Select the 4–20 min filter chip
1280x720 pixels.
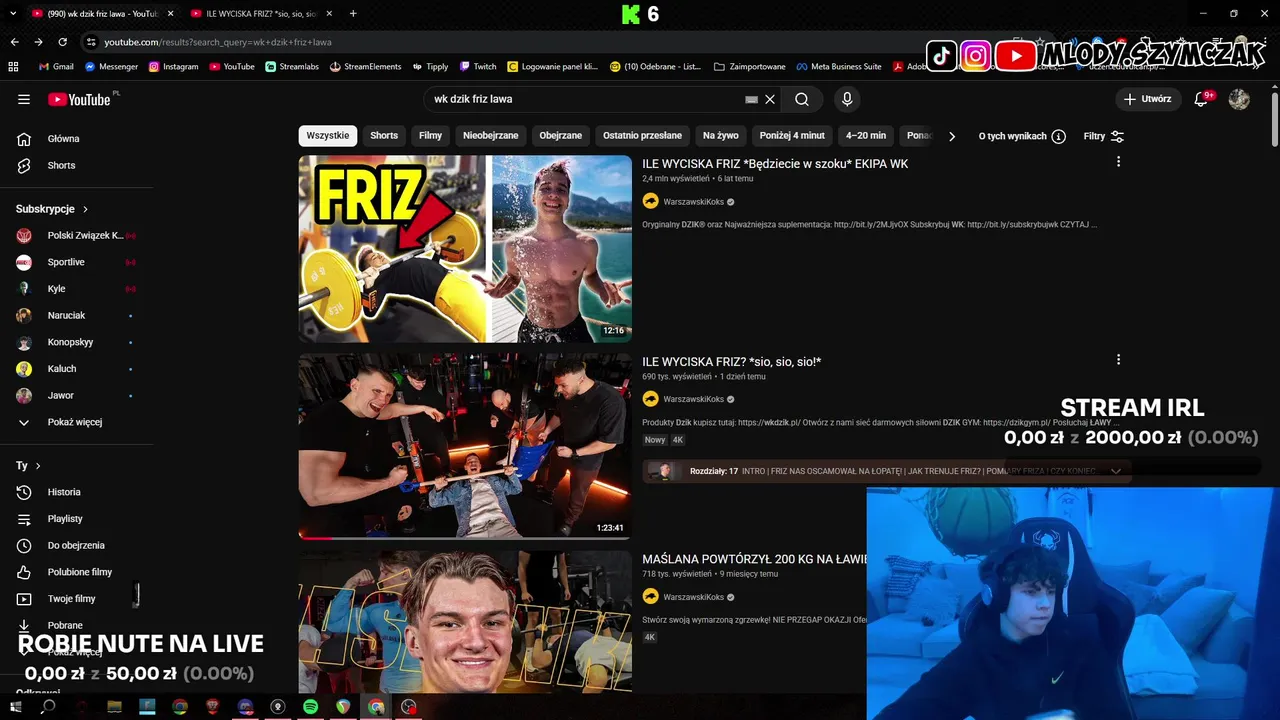pos(866,136)
